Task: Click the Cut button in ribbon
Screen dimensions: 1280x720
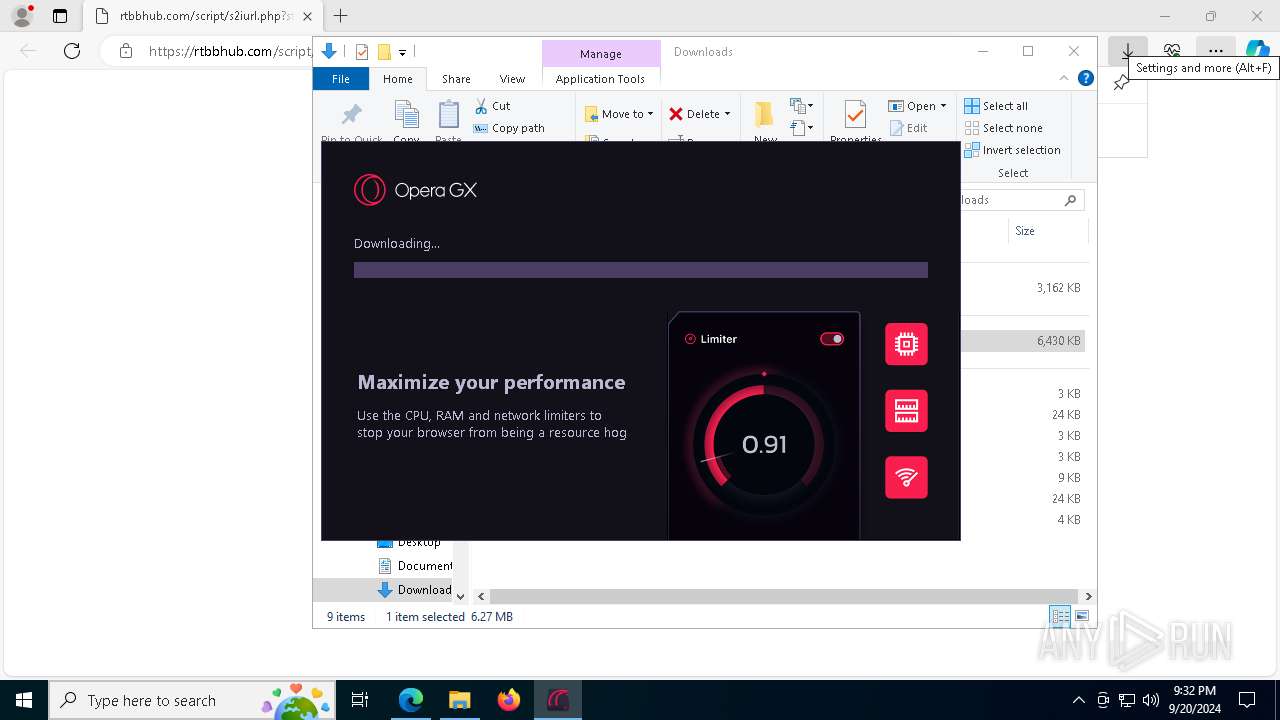Action: pyautogui.click(x=492, y=106)
